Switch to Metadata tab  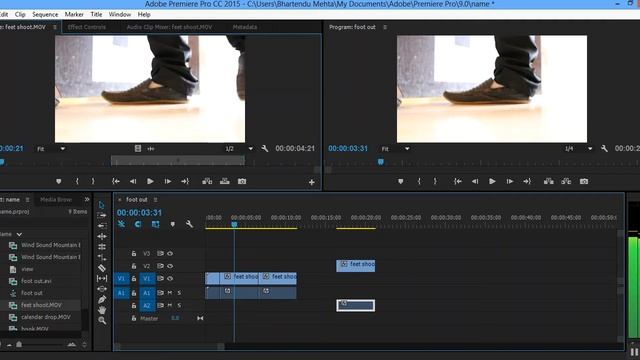(245, 27)
